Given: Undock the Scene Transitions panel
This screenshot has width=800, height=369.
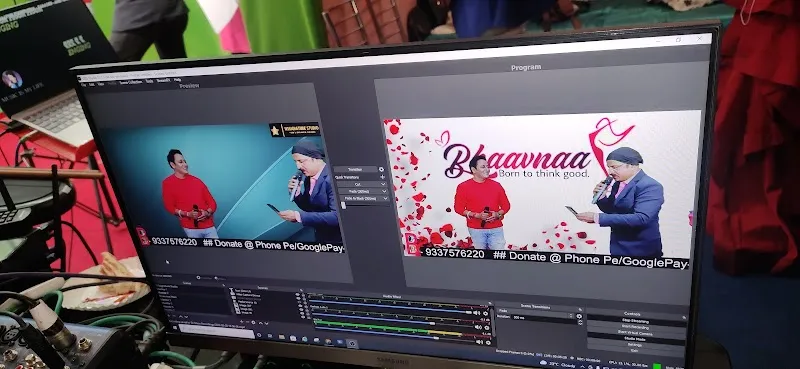Looking at the screenshot, I should (x=580, y=310).
